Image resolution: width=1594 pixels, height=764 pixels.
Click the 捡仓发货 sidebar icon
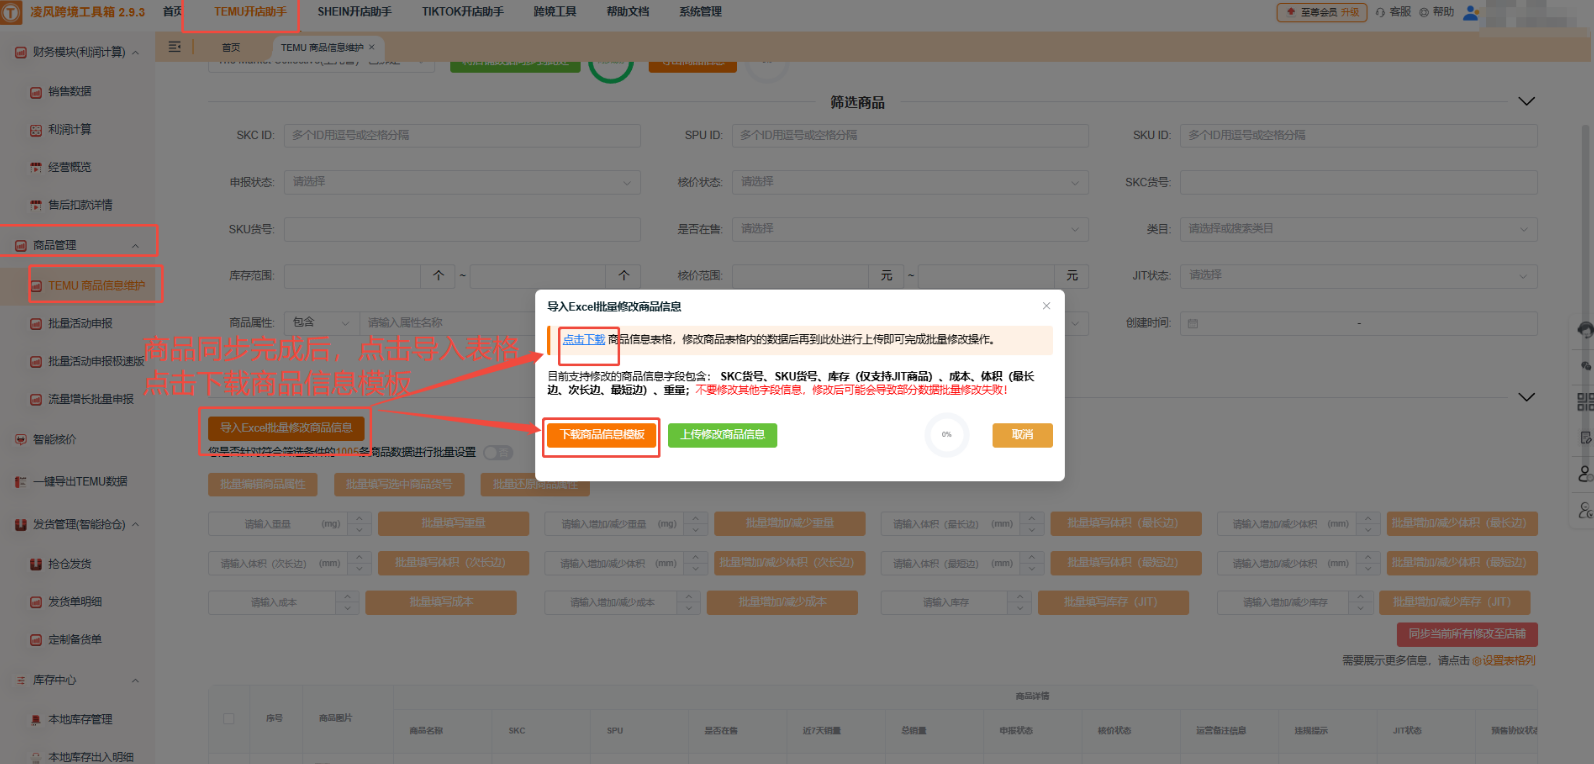coord(36,565)
